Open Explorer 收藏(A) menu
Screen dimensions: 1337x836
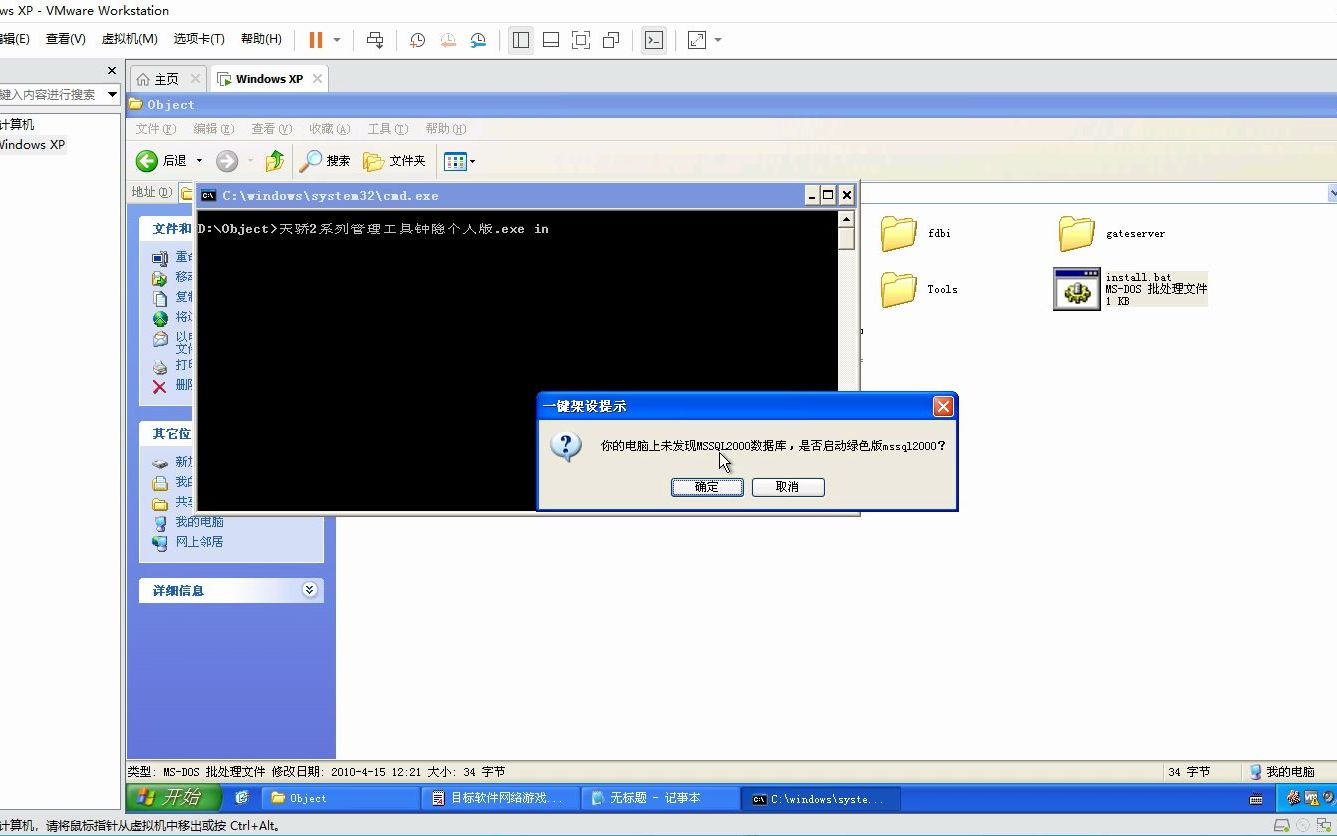329,129
